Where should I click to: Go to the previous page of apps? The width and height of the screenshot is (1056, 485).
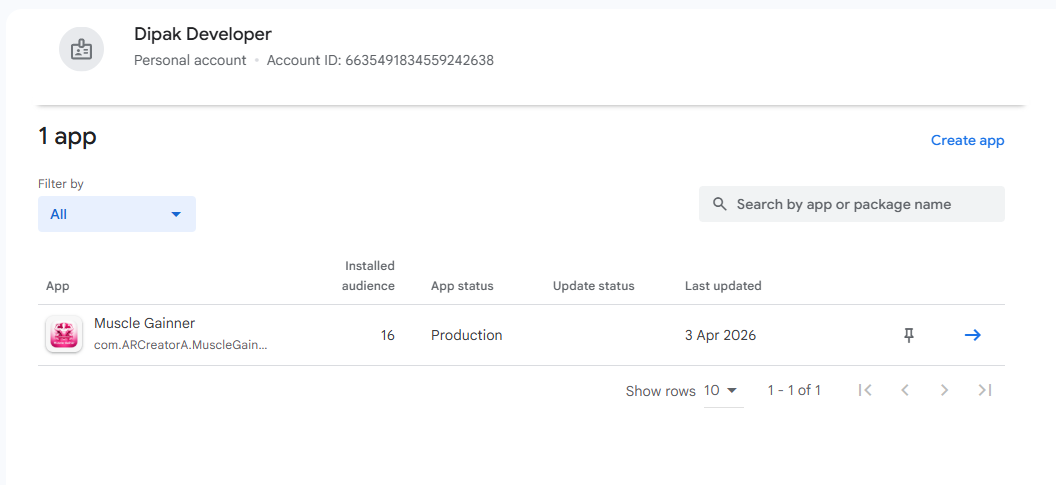(905, 390)
